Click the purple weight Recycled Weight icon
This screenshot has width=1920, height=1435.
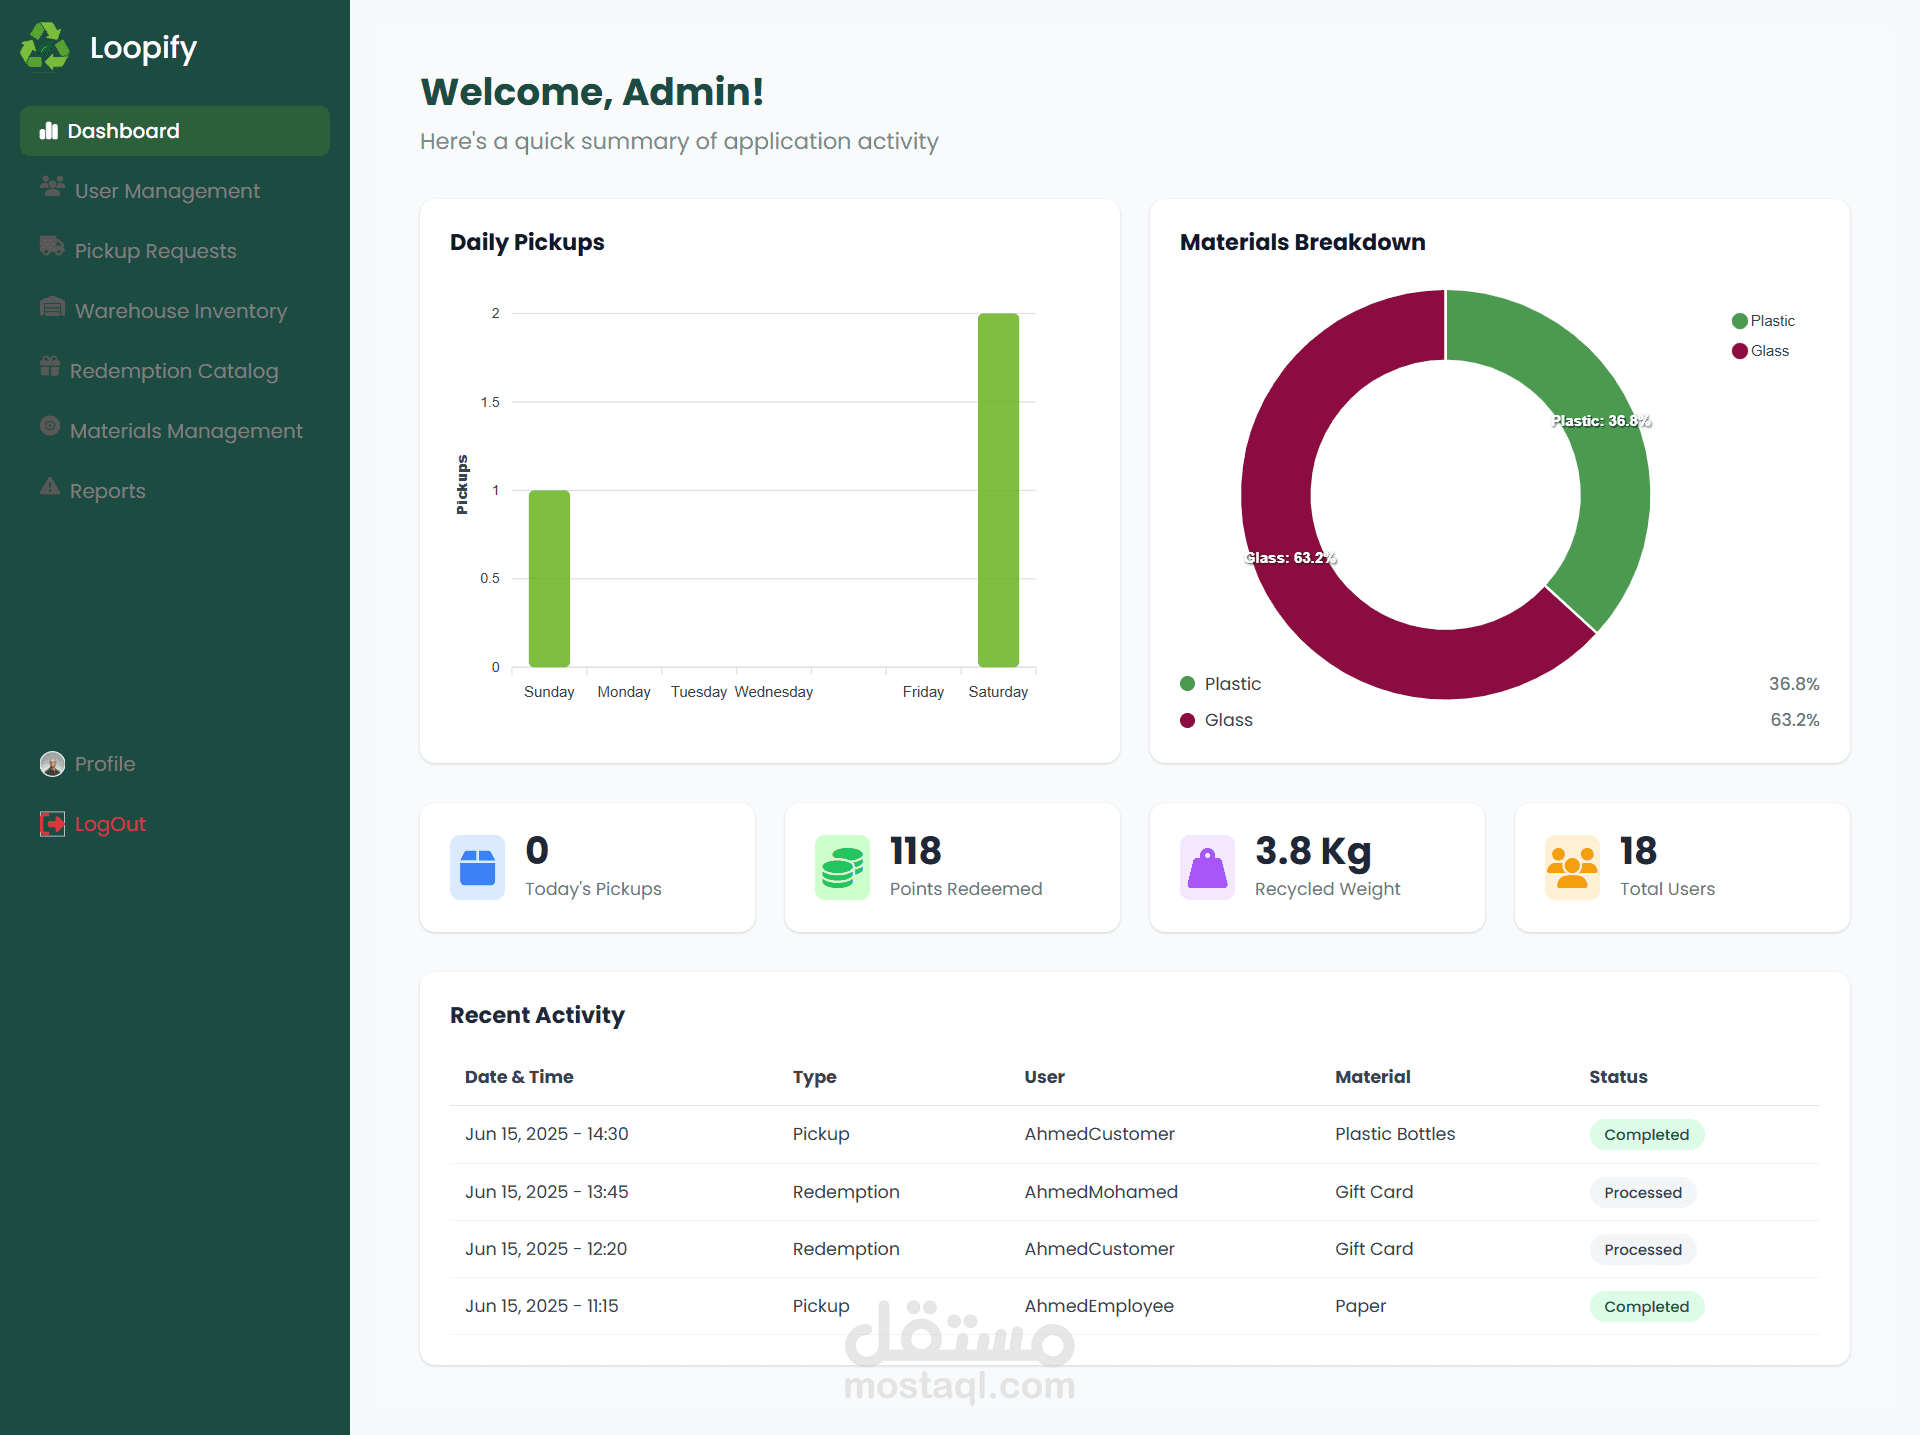[1207, 867]
